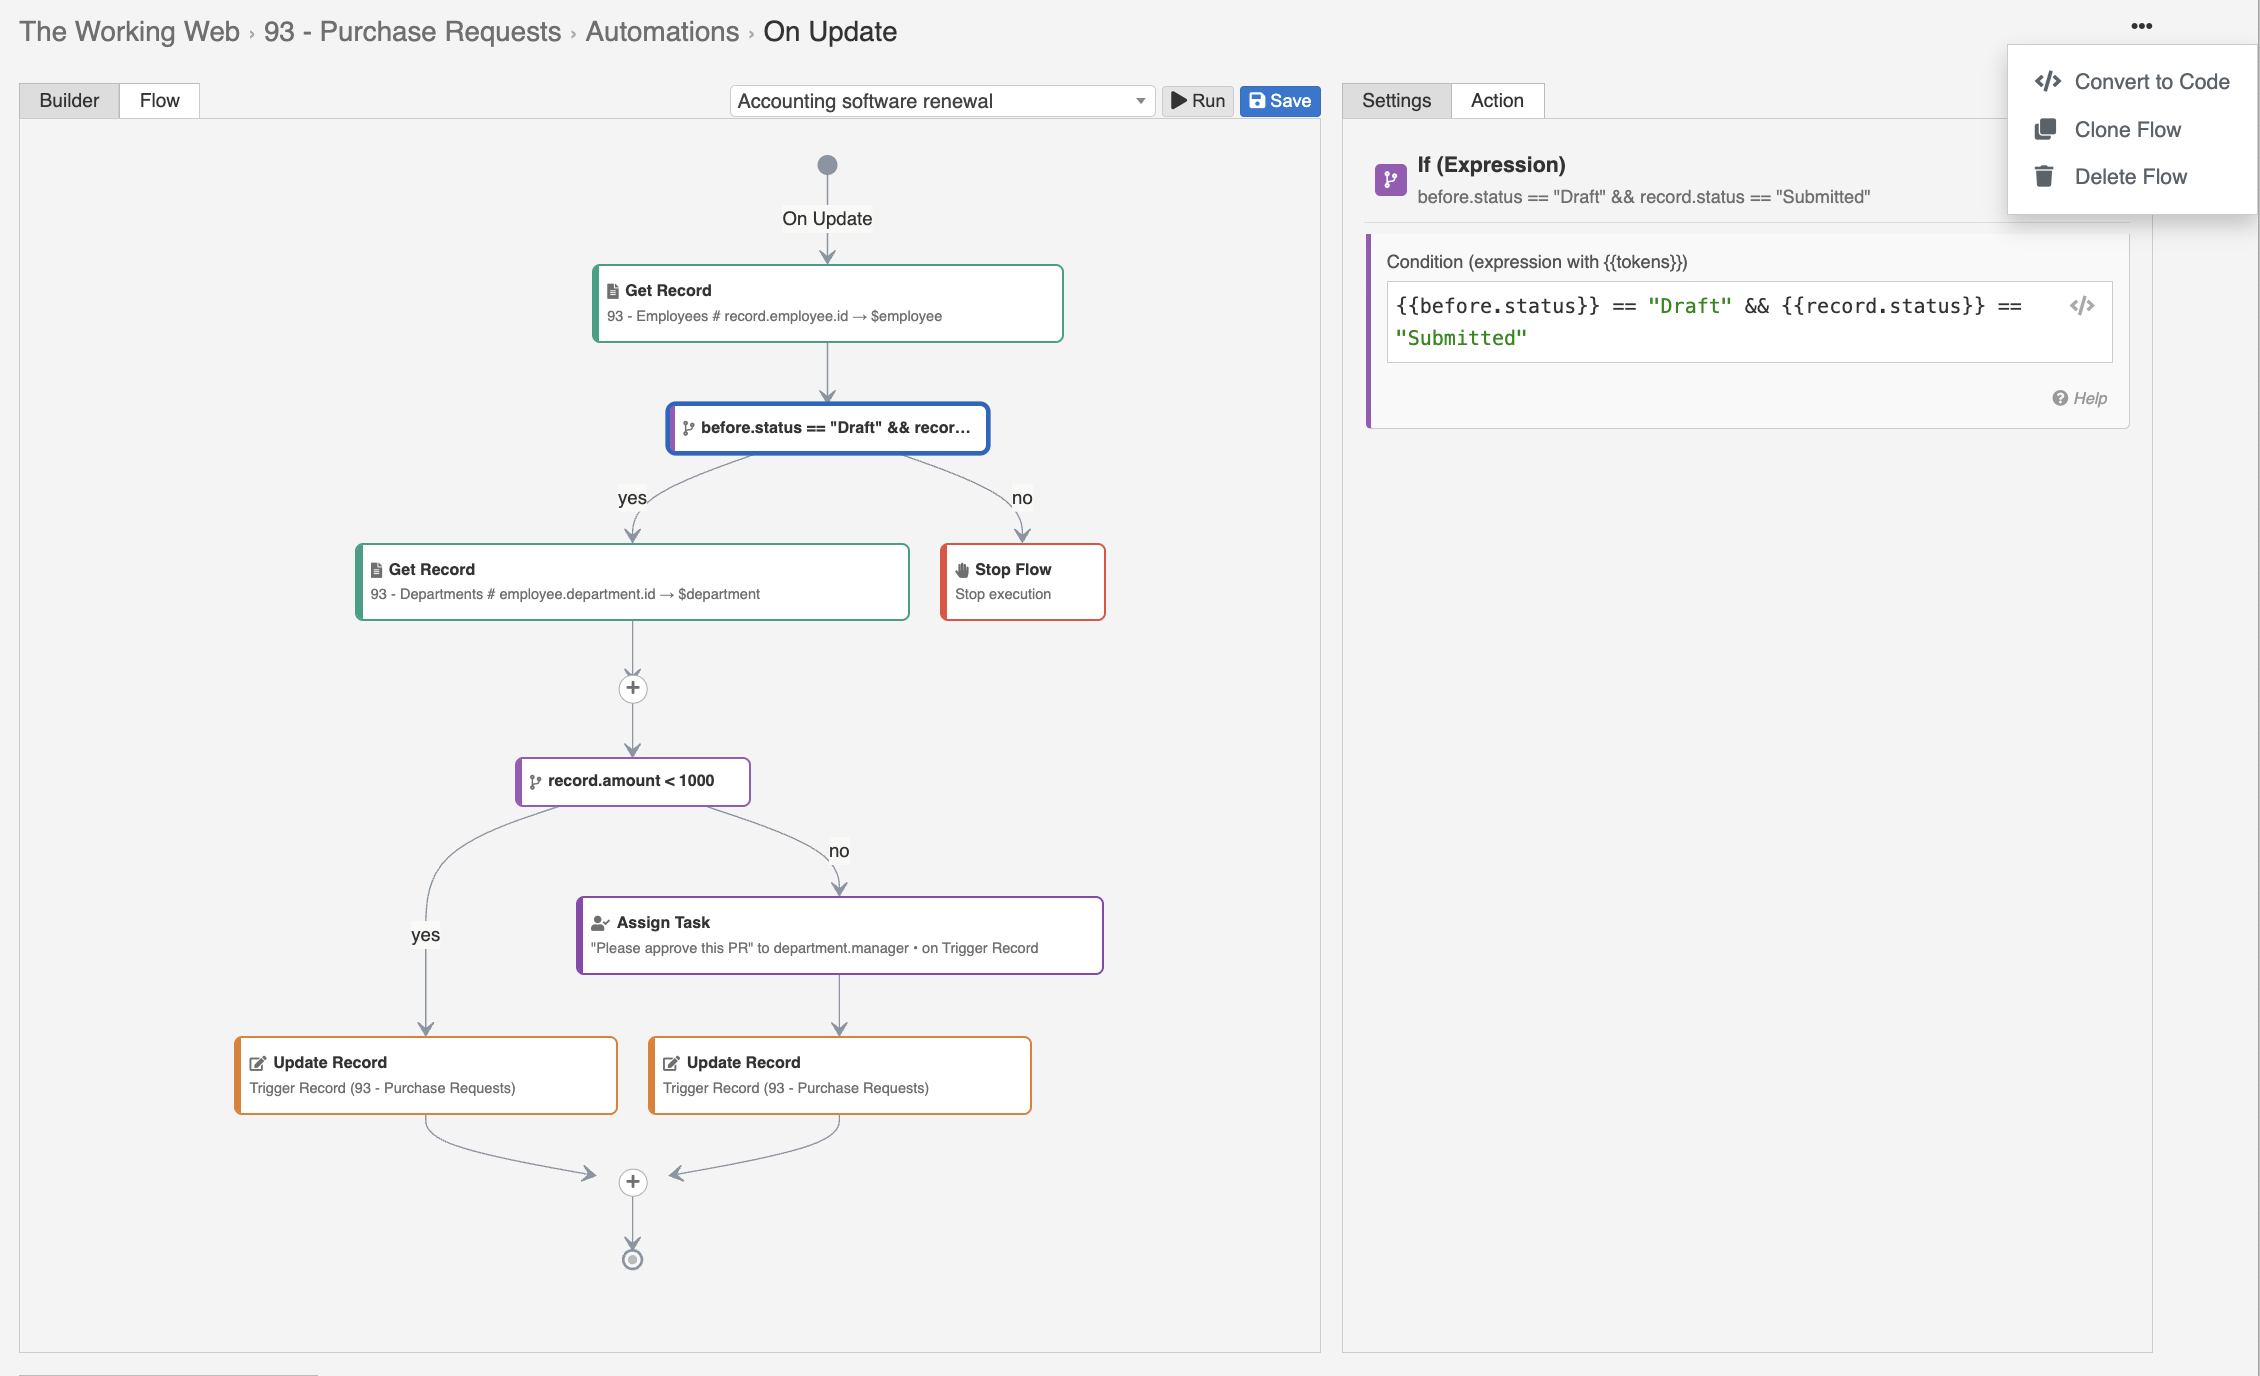Click branch icon in record.amount node

pyautogui.click(x=535, y=781)
